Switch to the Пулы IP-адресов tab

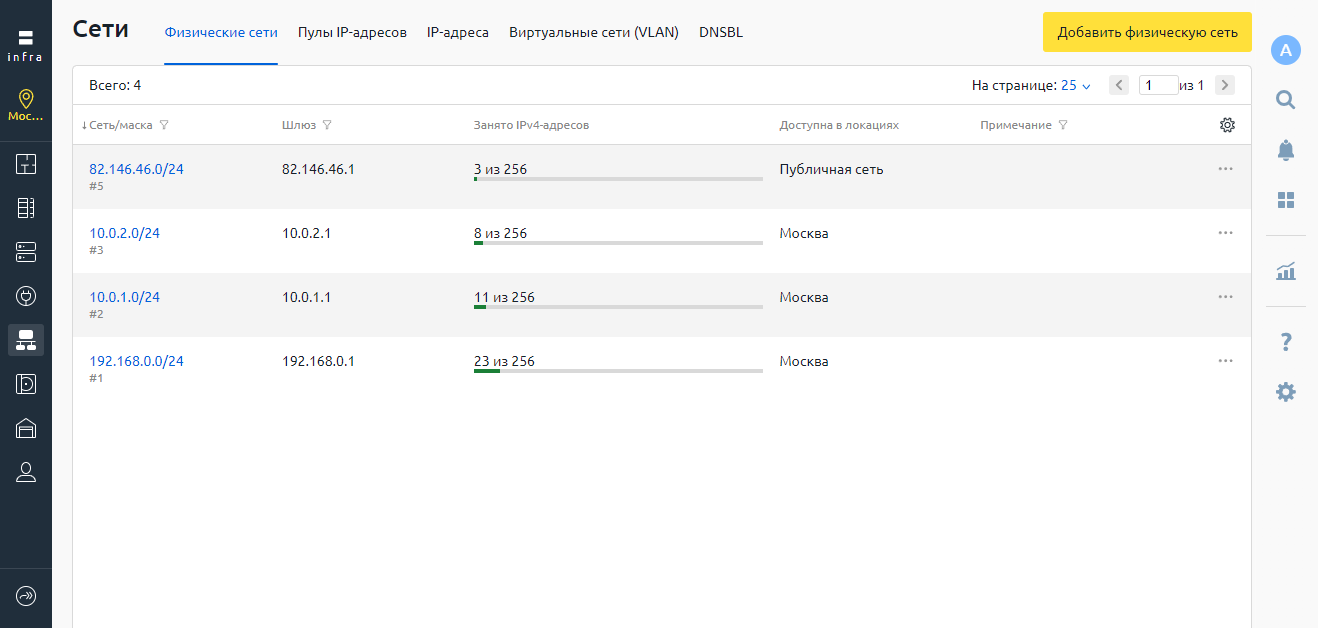tap(352, 33)
